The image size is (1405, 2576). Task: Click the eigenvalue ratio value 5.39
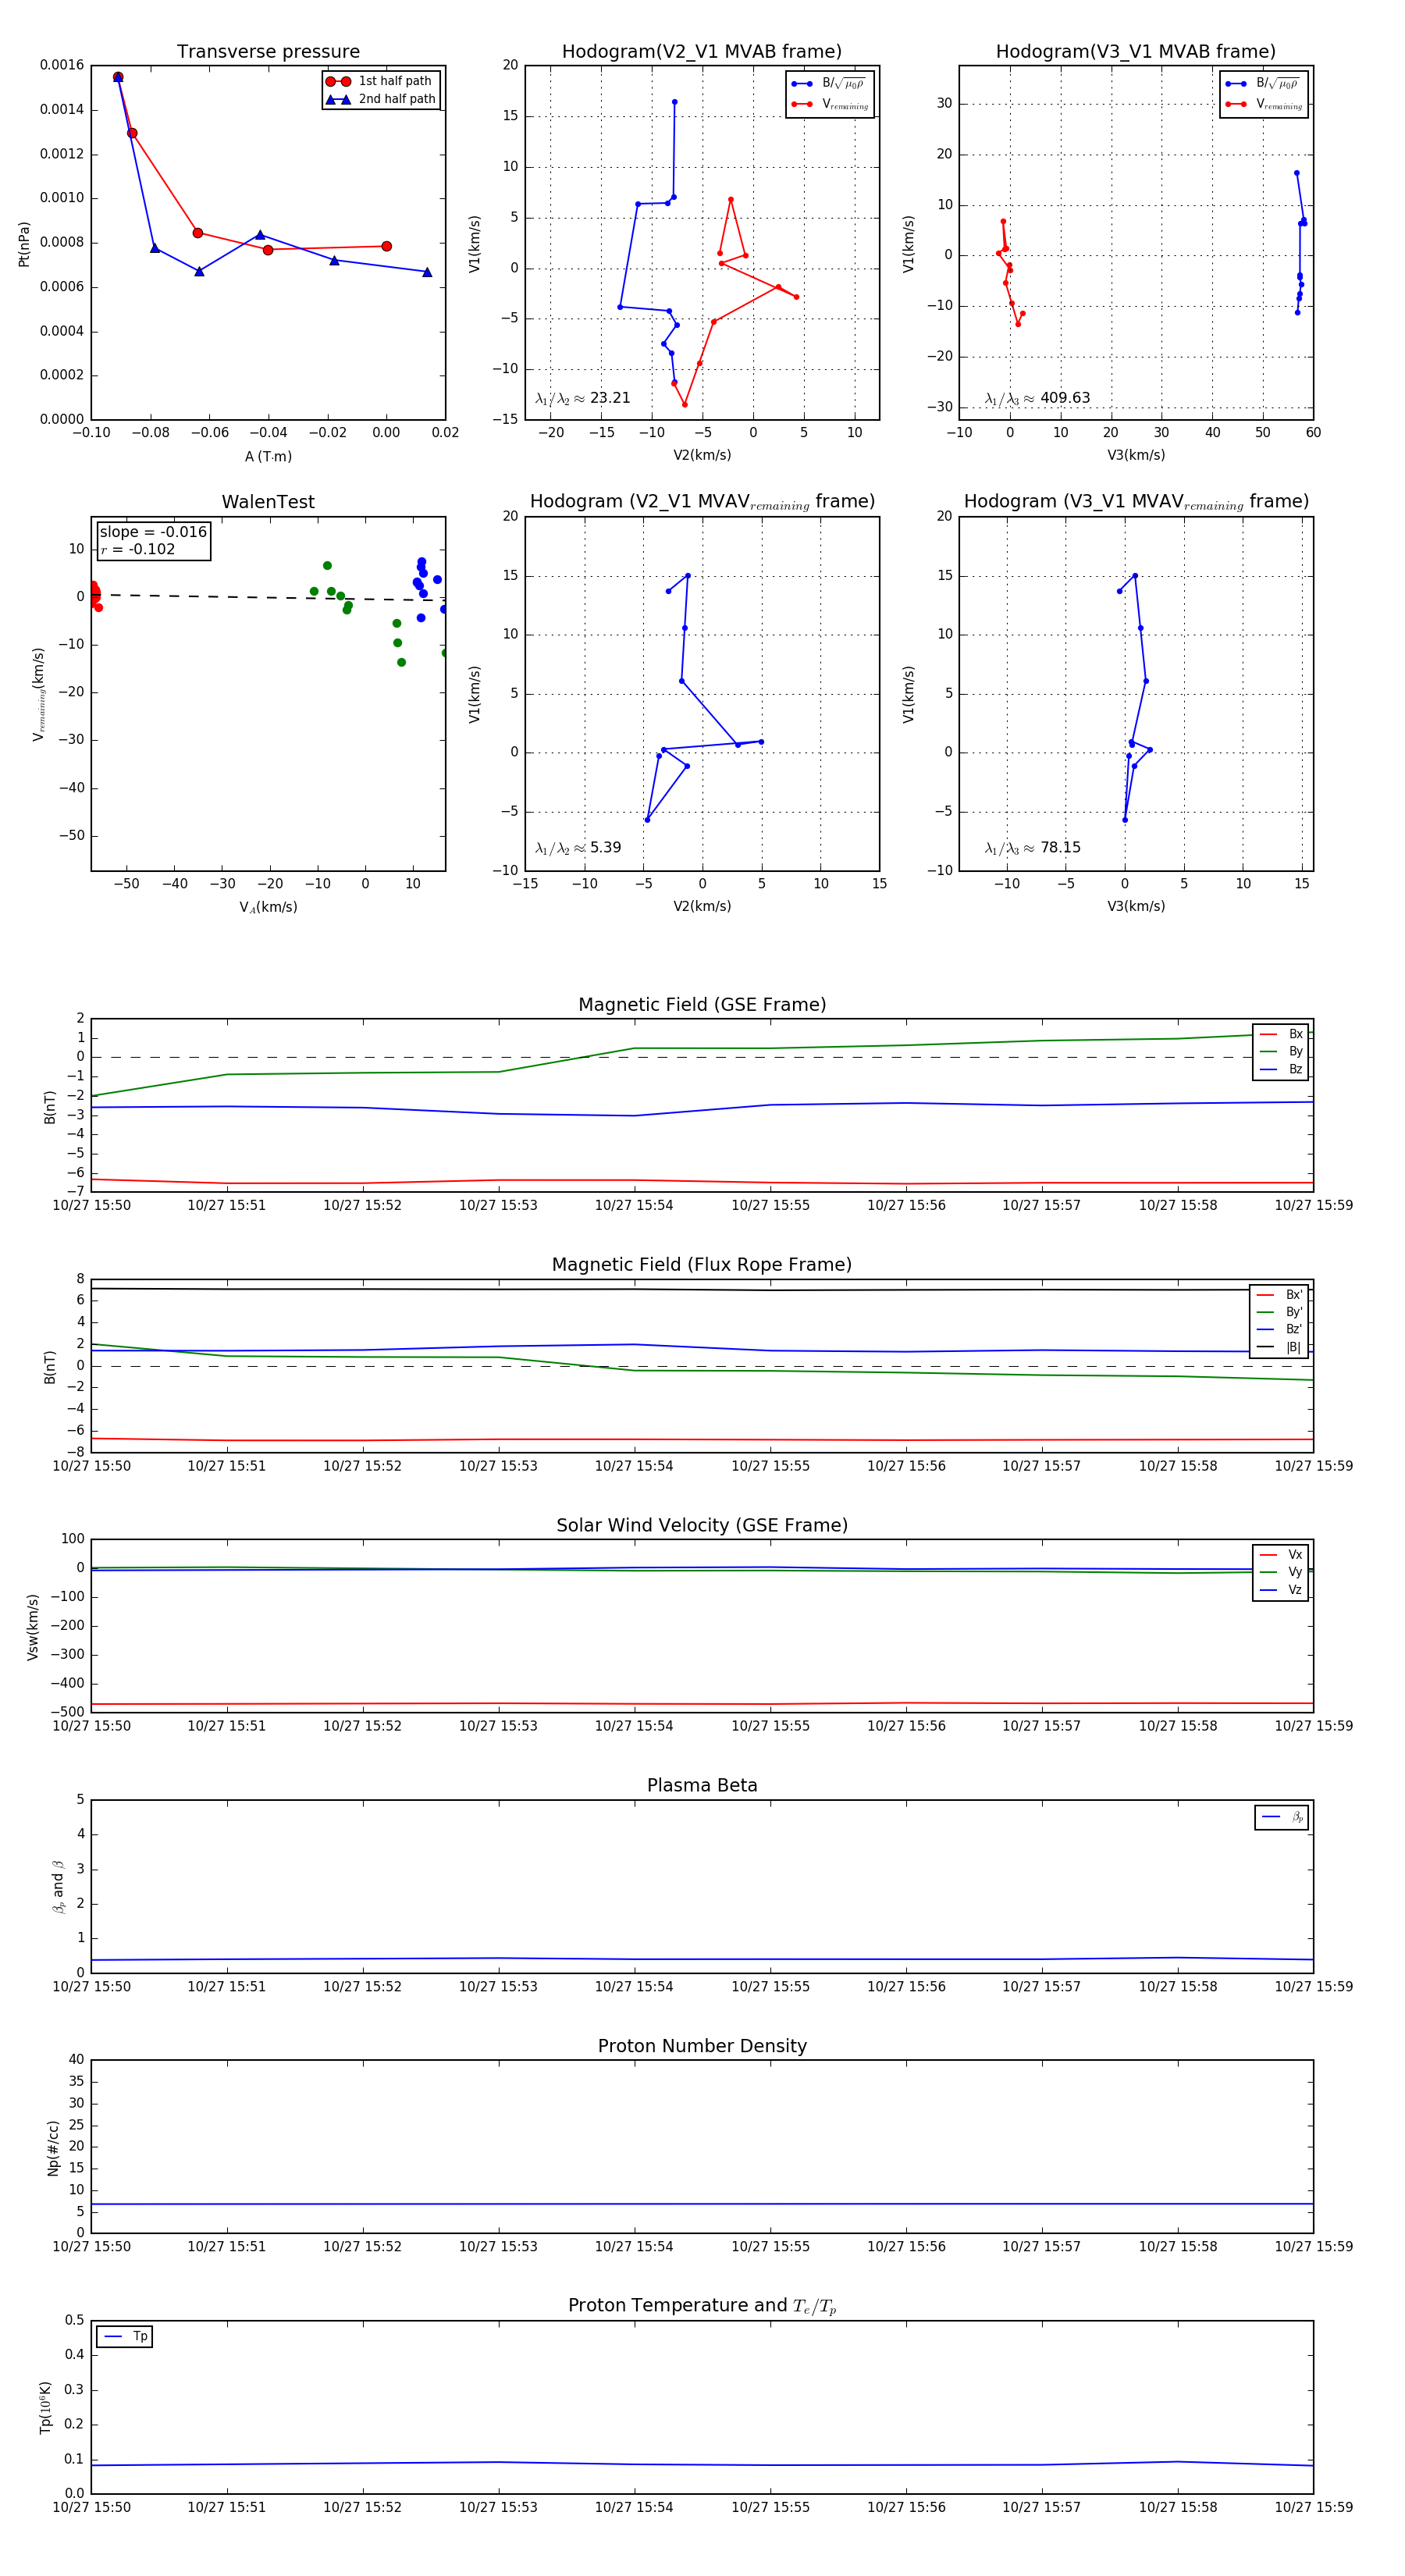(x=605, y=848)
